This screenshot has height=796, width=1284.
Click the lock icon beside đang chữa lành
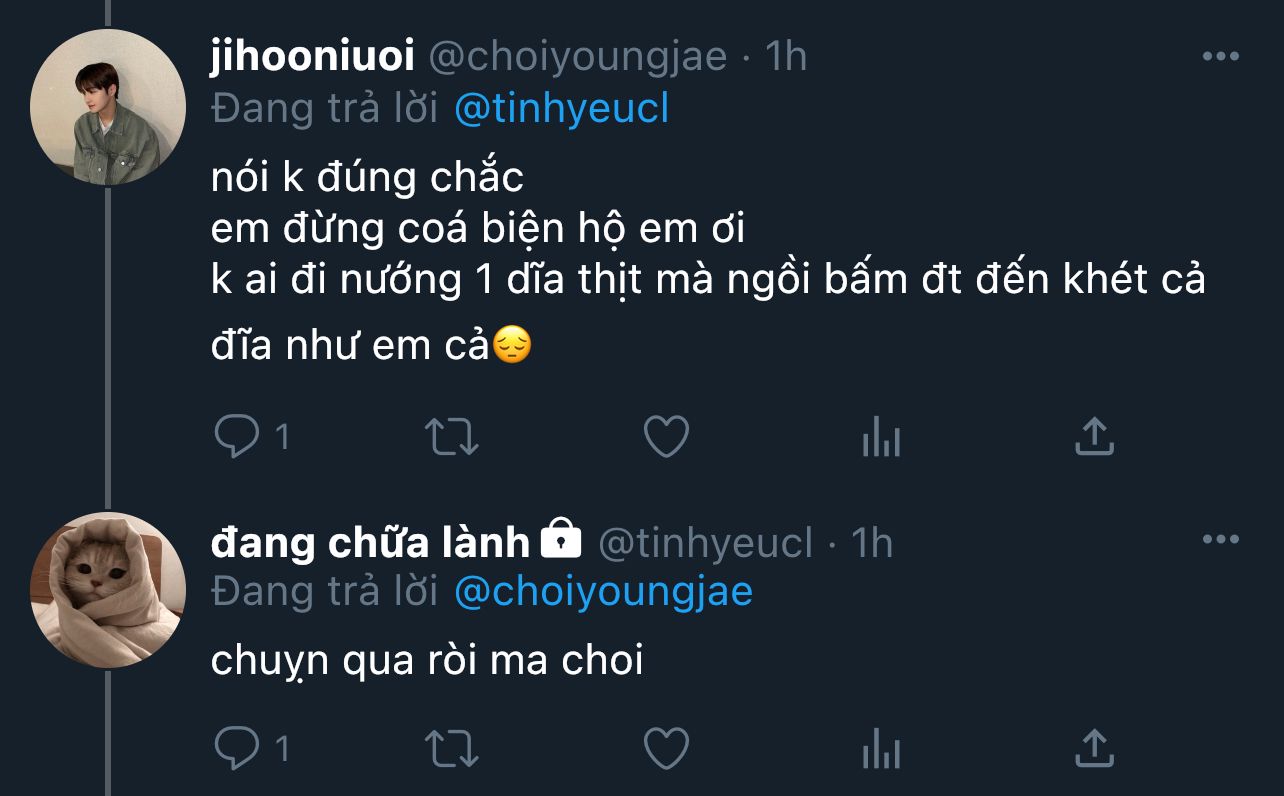click(561, 540)
